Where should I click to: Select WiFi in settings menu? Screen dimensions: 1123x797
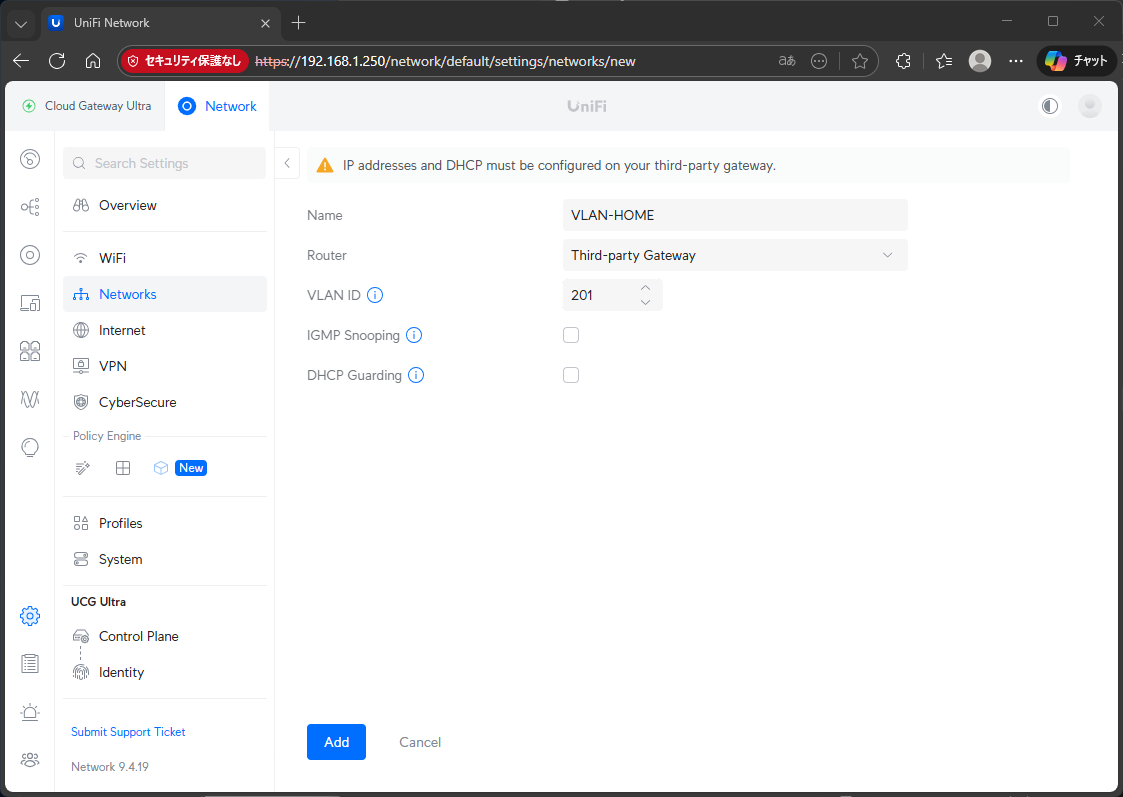tap(112, 258)
